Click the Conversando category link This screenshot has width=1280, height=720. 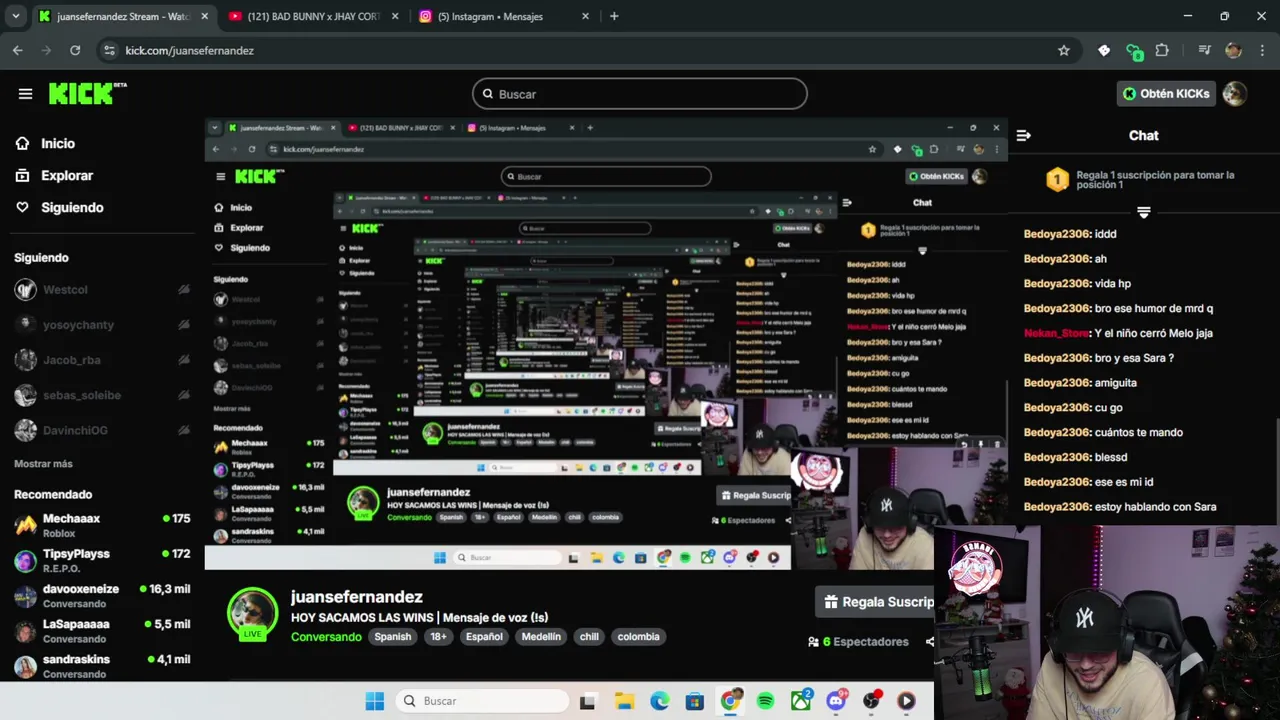click(x=326, y=637)
